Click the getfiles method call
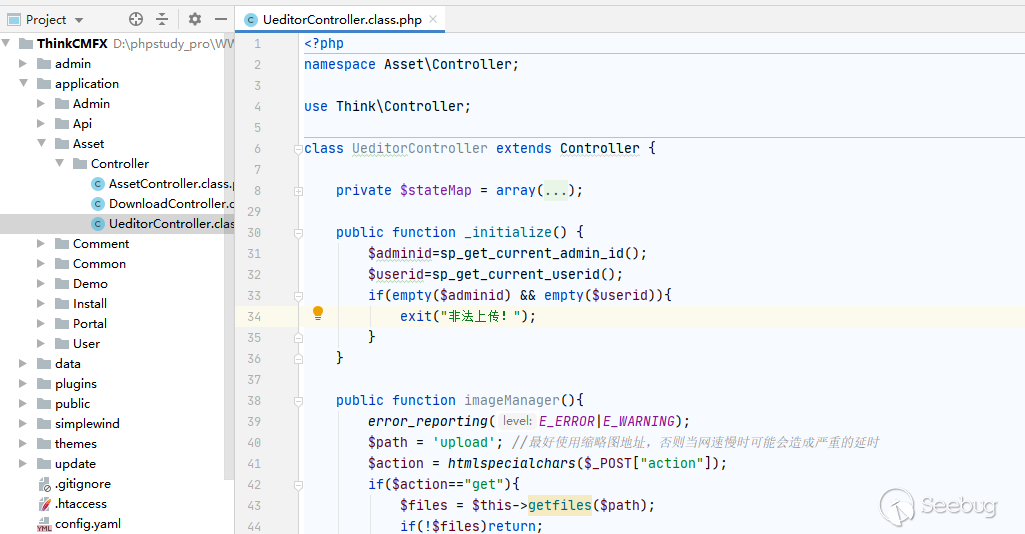The image size is (1025, 534). [x=559, y=506]
